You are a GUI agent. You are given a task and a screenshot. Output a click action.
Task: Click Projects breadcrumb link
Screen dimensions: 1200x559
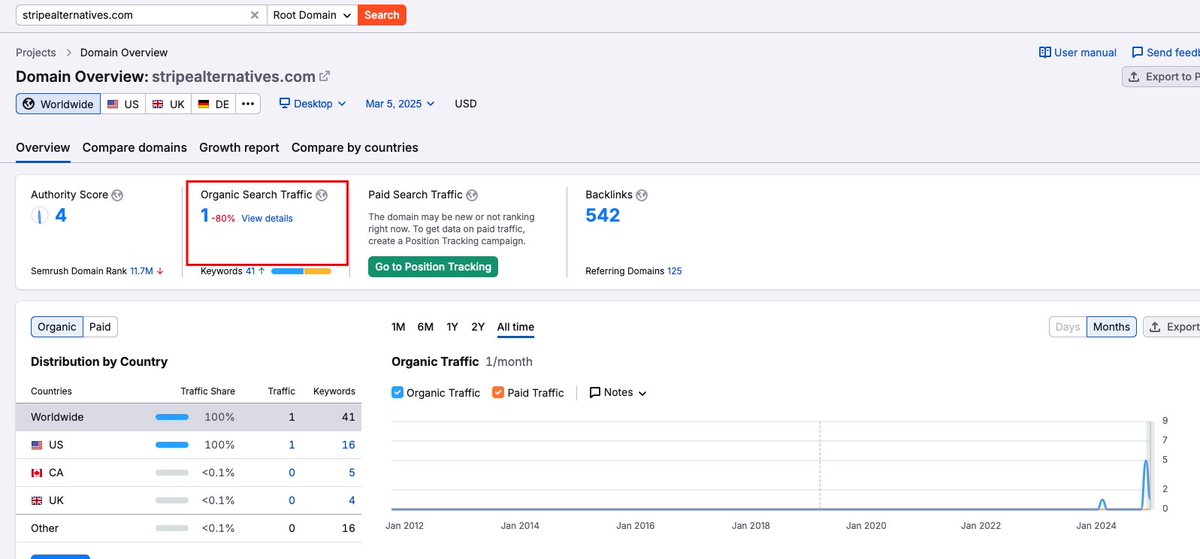[x=36, y=52]
